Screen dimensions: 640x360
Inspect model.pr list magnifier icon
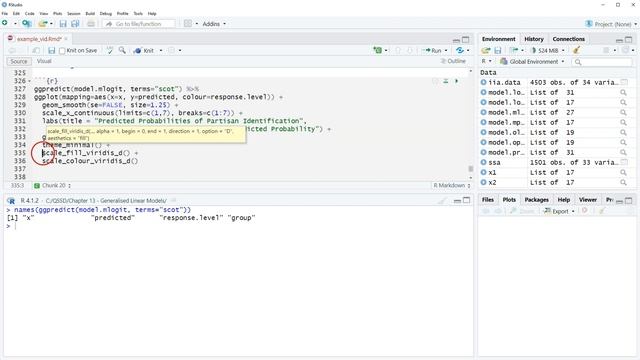(x=623, y=153)
